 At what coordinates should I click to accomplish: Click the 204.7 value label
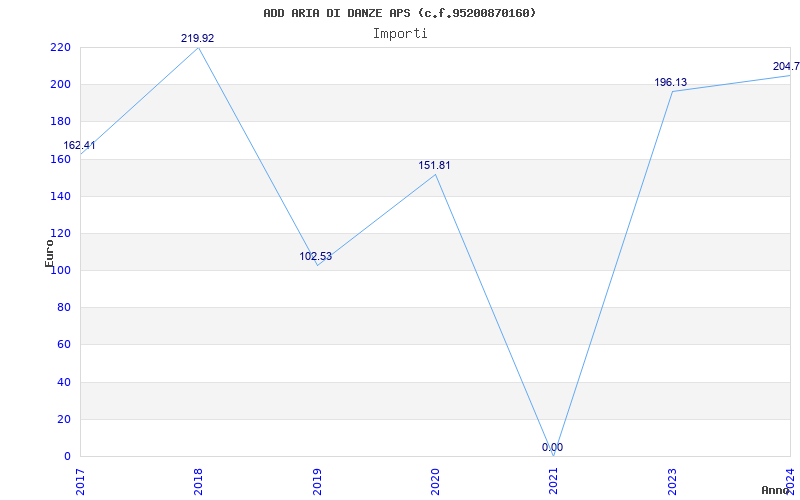[x=786, y=66]
